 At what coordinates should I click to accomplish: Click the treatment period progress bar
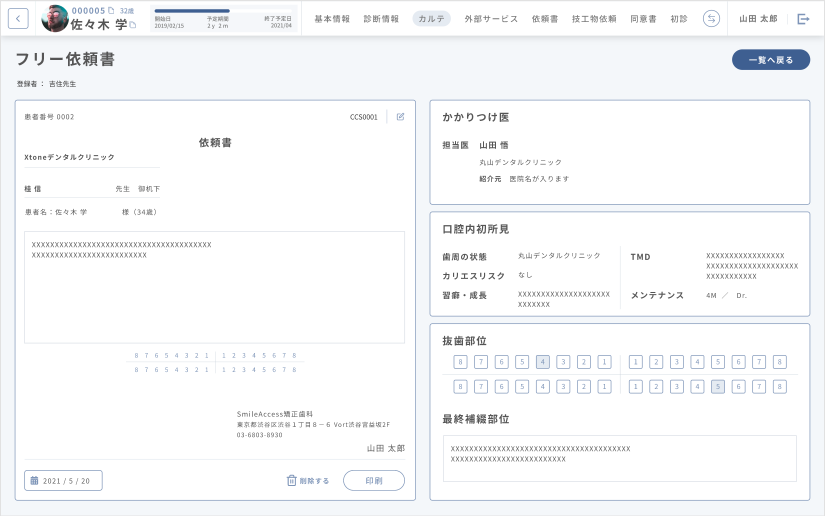[x=223, y=11]
